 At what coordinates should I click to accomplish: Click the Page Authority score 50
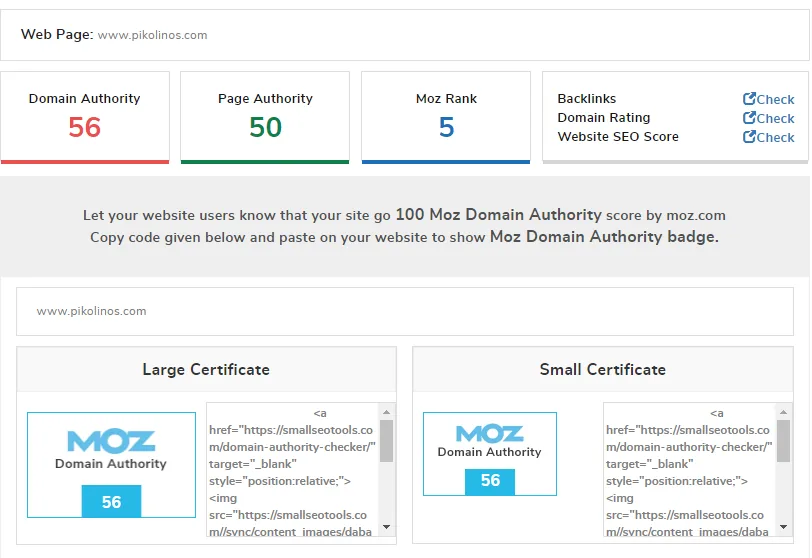(x=265, y=127)
